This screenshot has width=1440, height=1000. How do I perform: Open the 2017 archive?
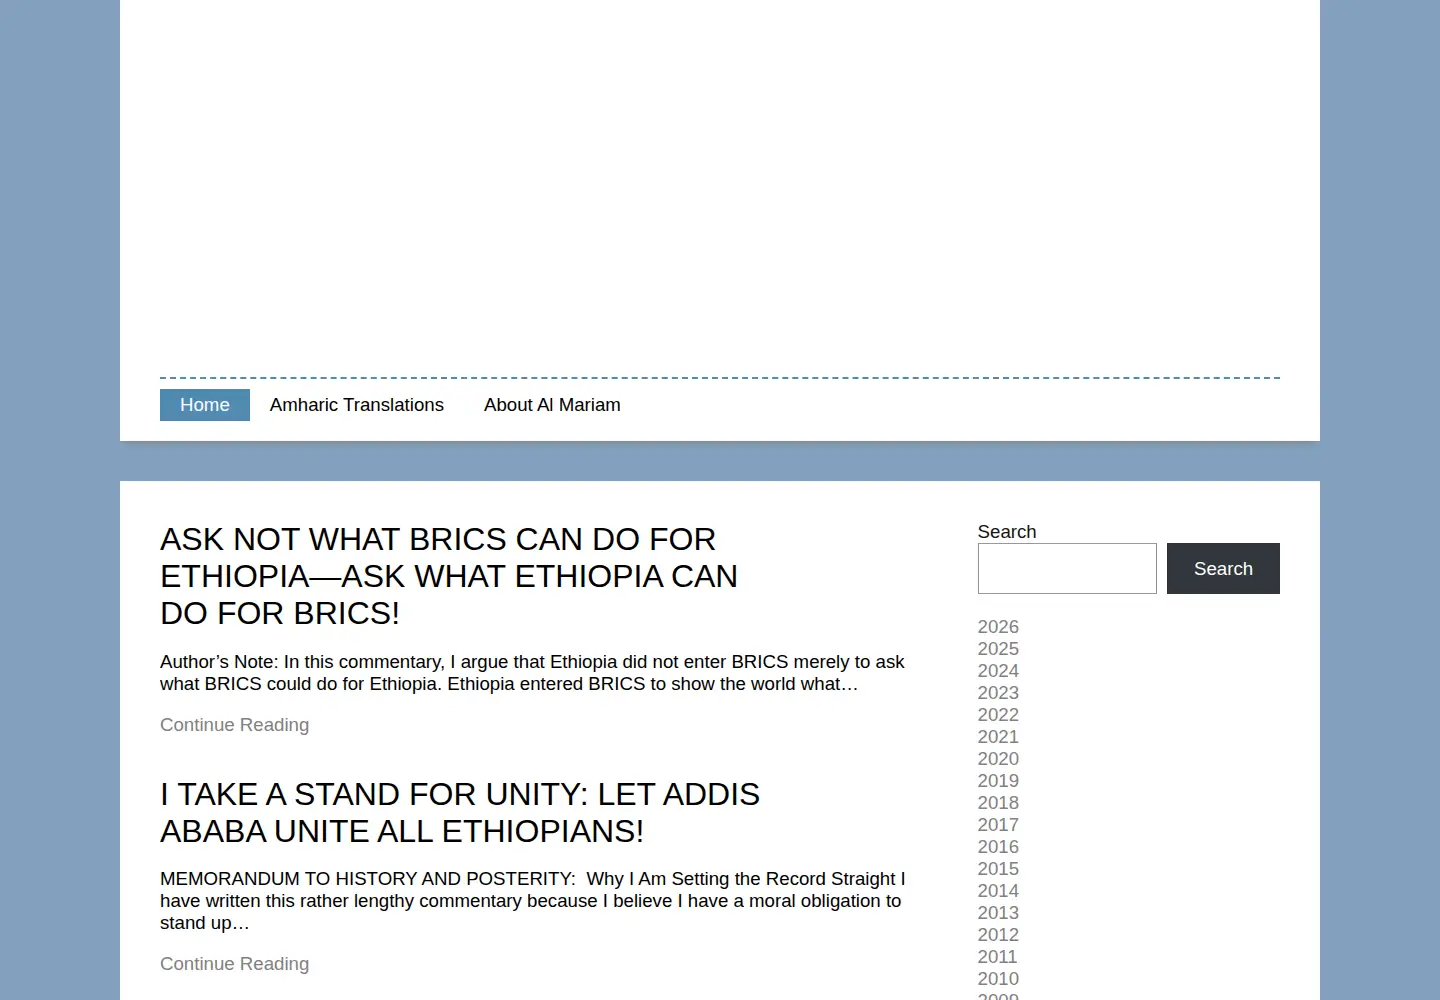(998, 825)
